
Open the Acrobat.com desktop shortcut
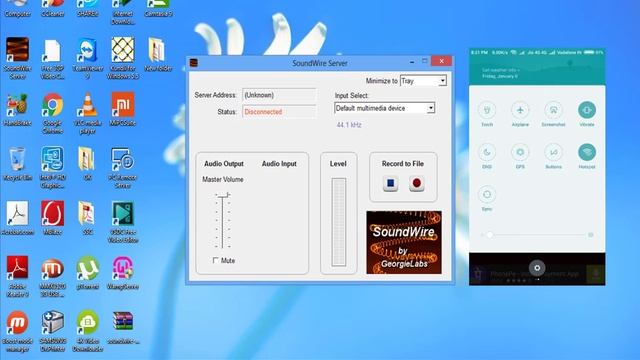point(17,218)
